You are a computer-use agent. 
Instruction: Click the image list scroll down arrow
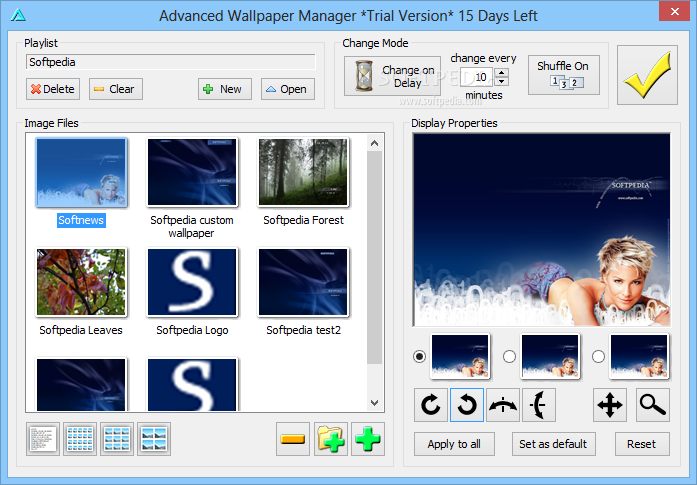[x=374, y=402]
